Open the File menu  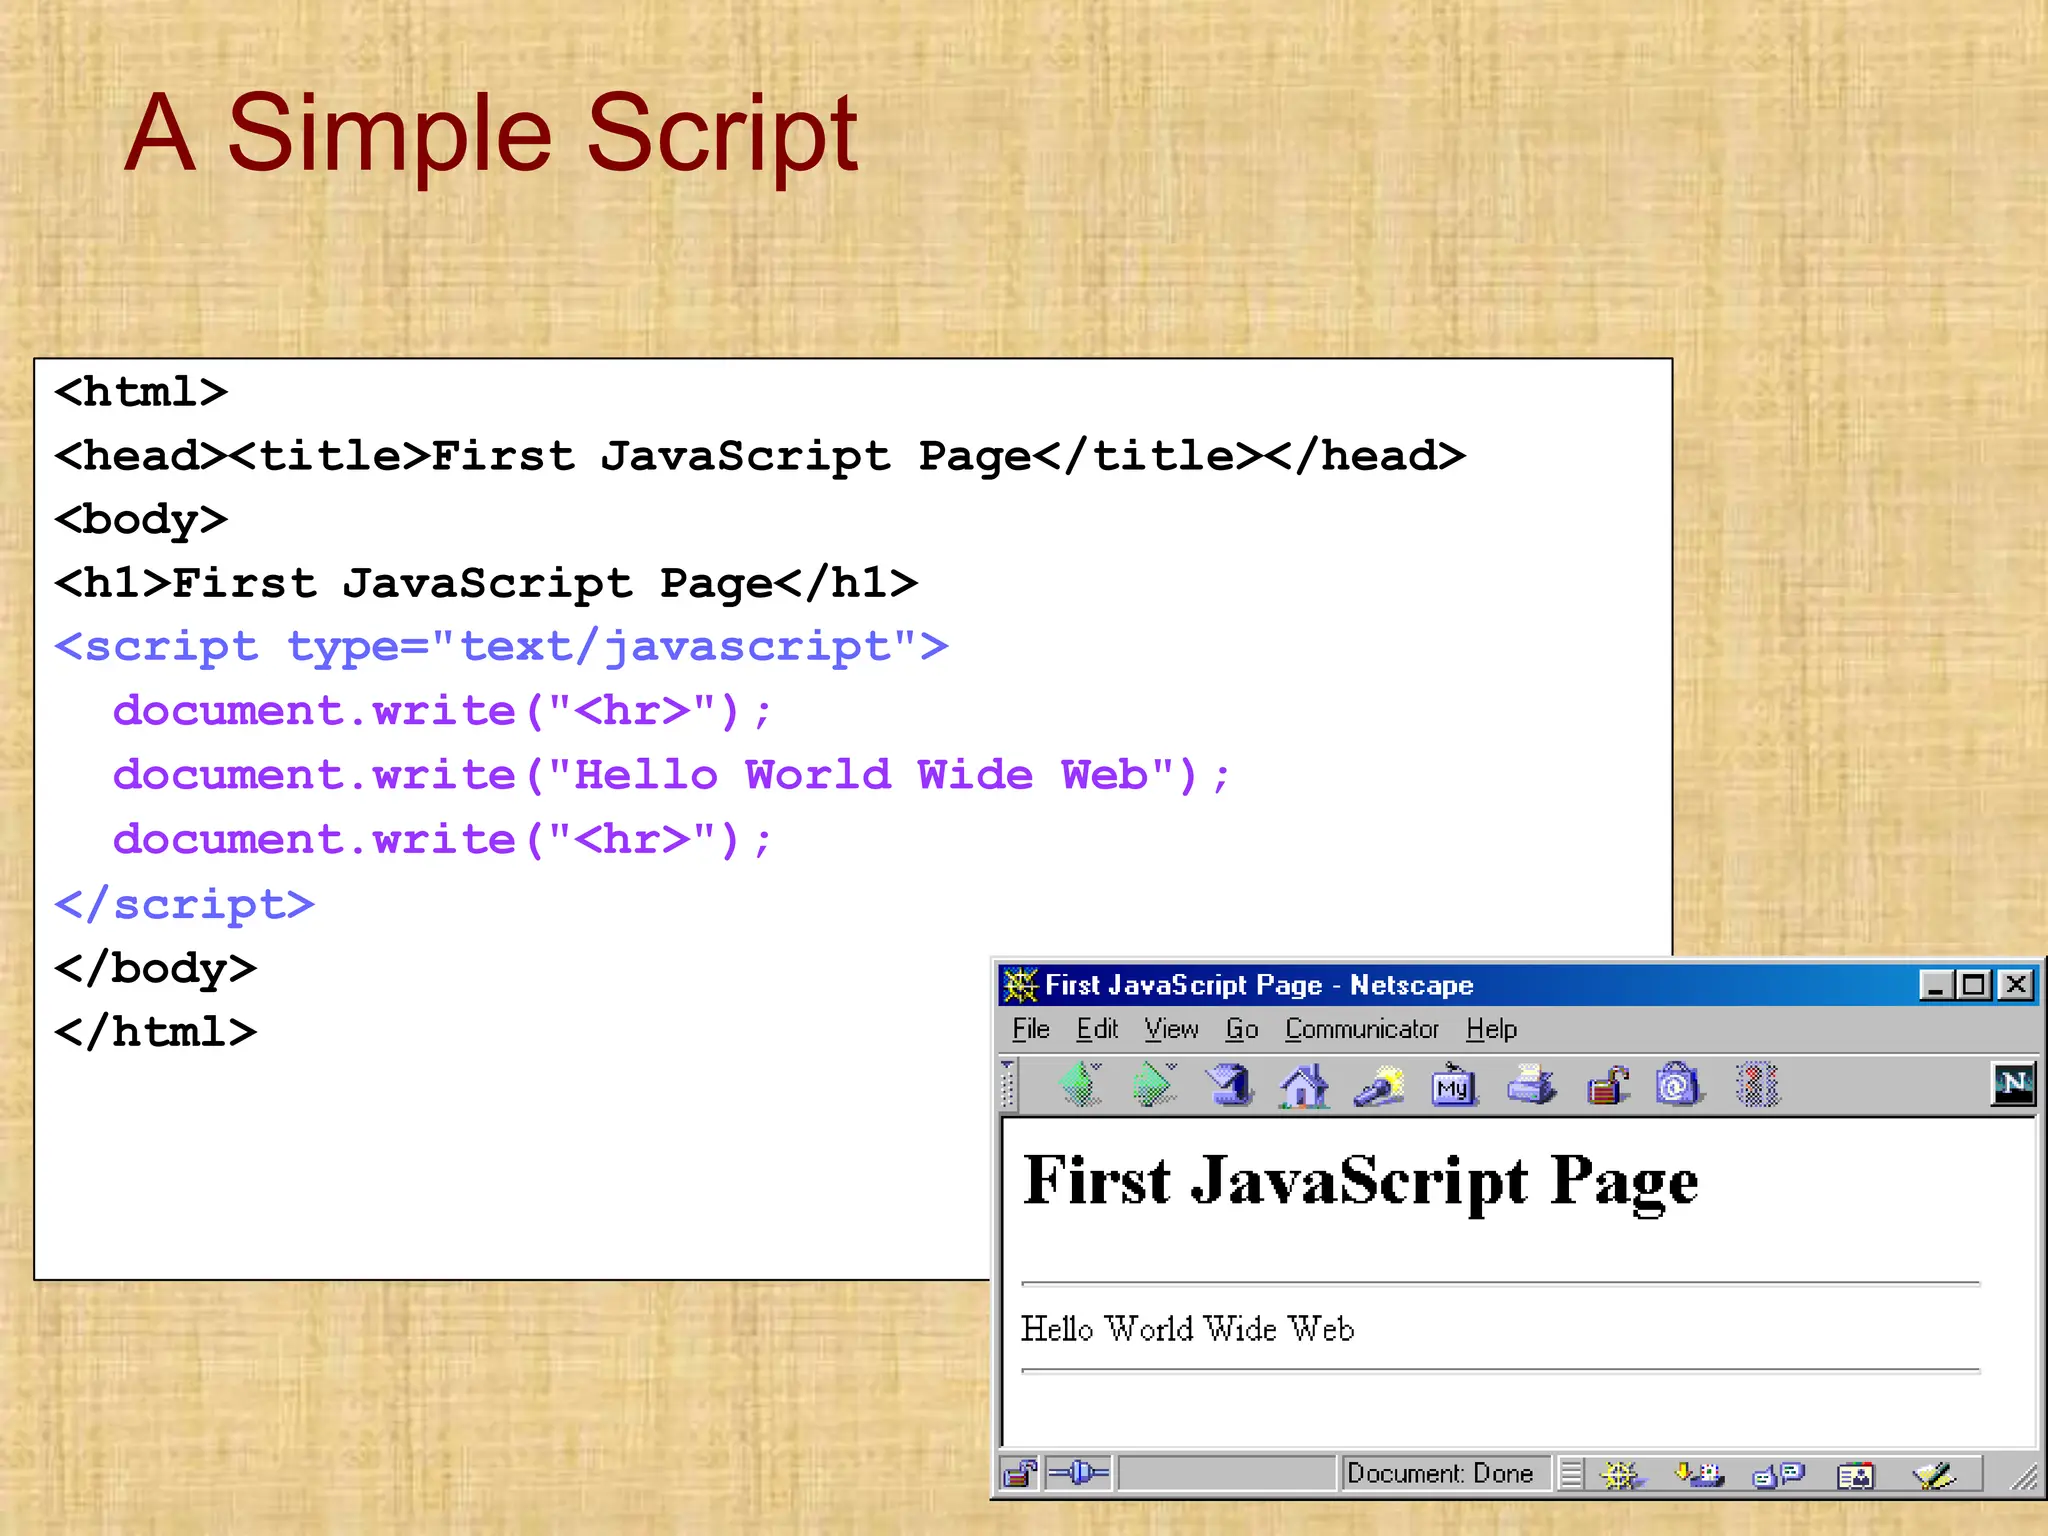point(1030,1029)
